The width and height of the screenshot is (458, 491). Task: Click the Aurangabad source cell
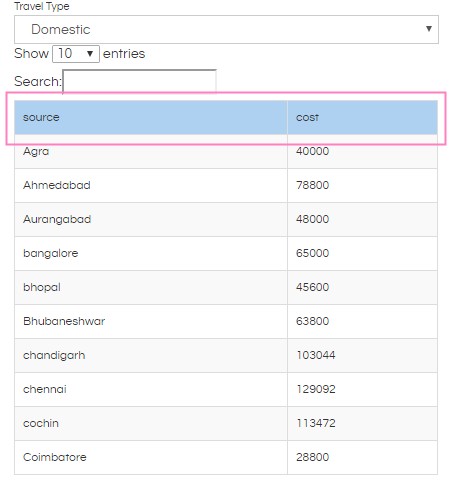point(151,220)
